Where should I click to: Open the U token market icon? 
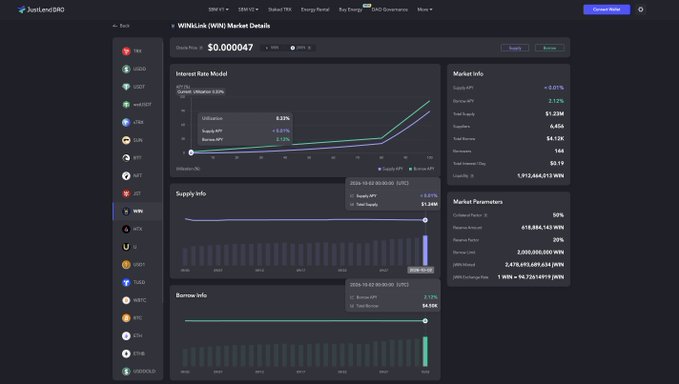[x=126, y=247]
